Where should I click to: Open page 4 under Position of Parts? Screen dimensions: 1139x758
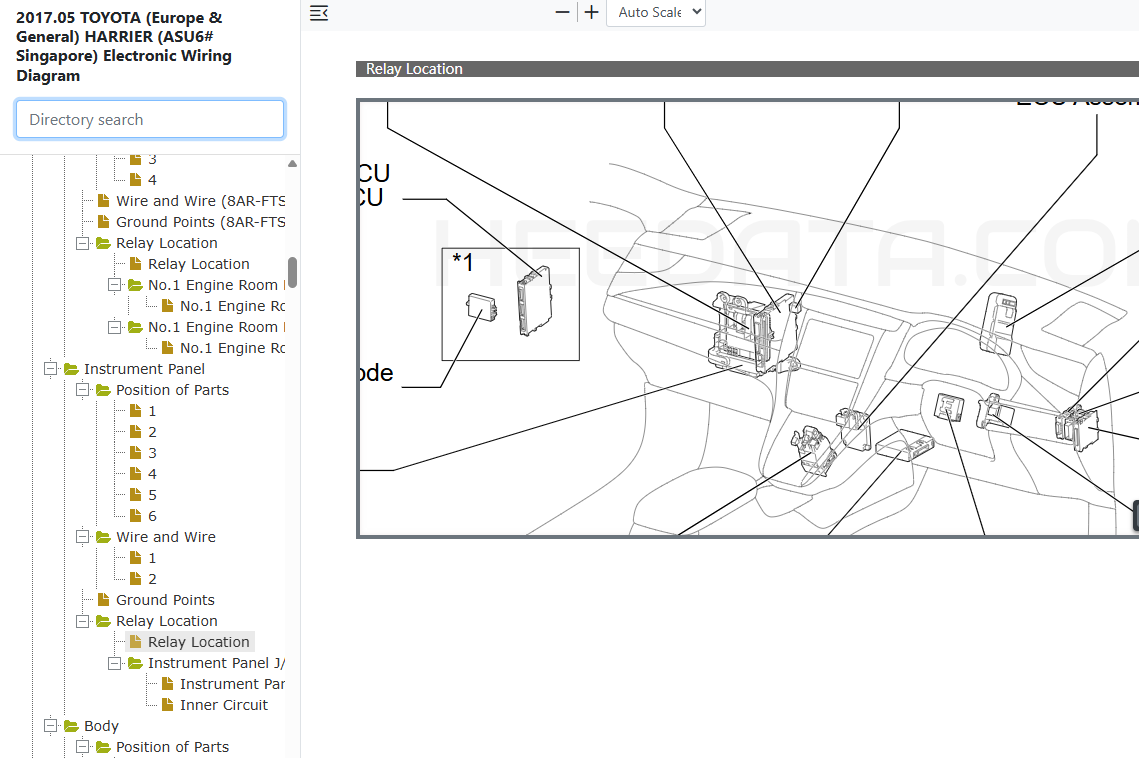[x=152, y=474]
